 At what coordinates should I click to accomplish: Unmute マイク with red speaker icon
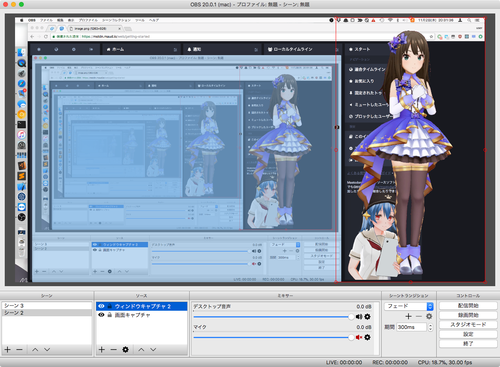point(359,337)
